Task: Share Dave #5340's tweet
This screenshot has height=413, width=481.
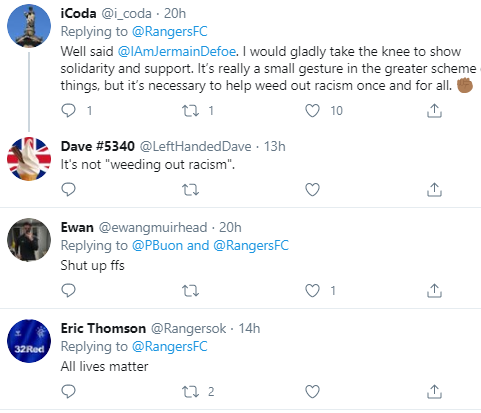Action: tap(434, 190)
